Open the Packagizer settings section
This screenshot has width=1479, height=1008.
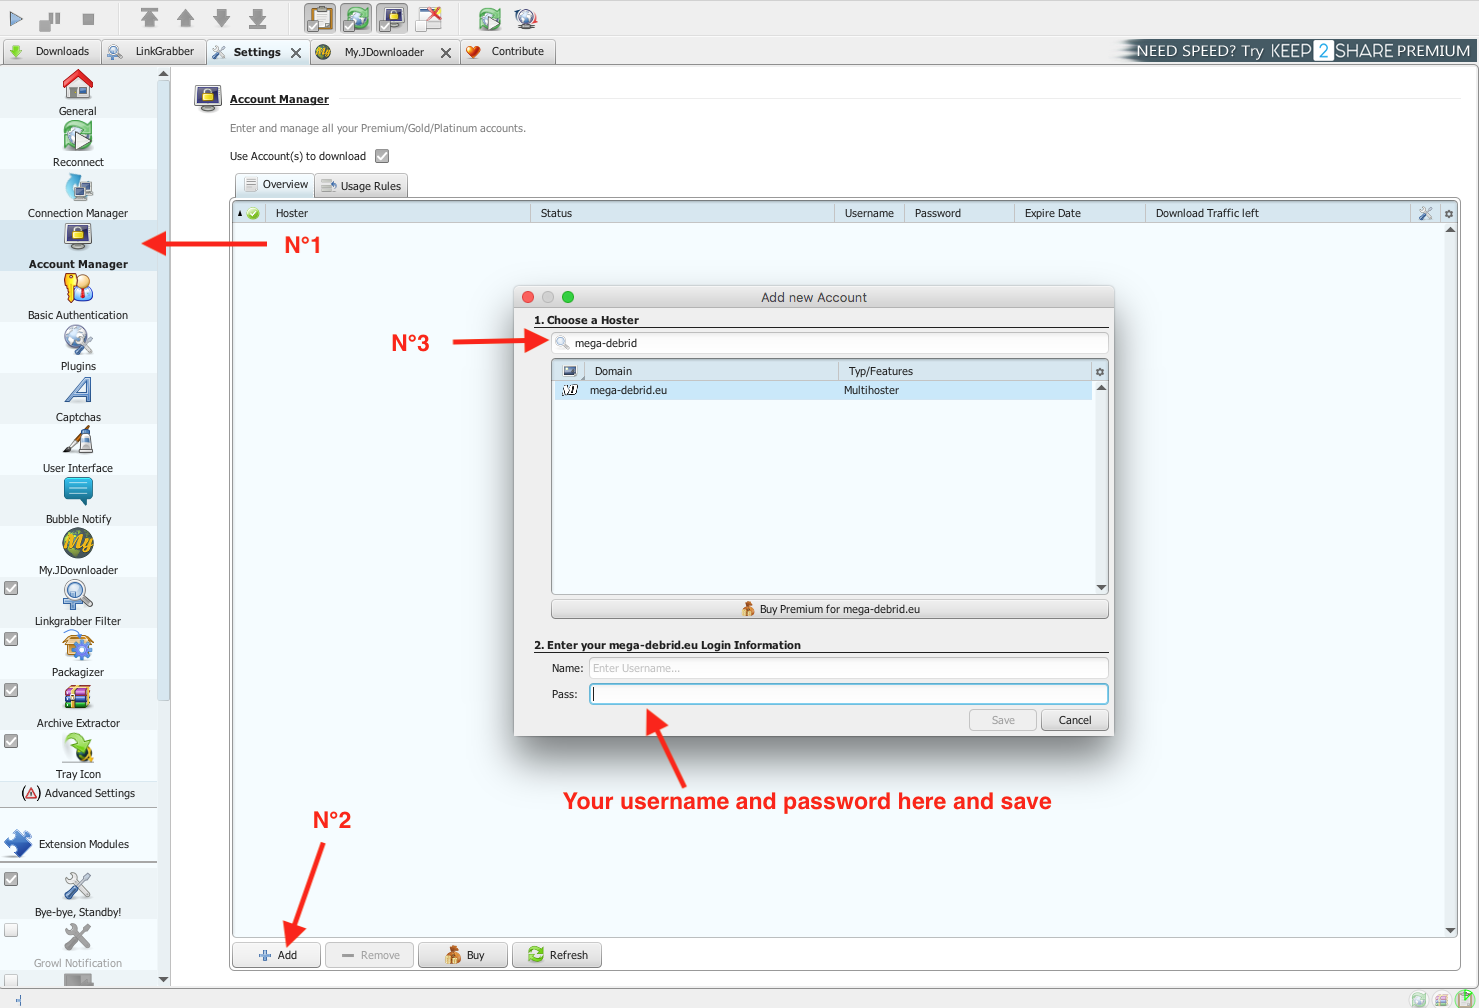pos(78,654)
